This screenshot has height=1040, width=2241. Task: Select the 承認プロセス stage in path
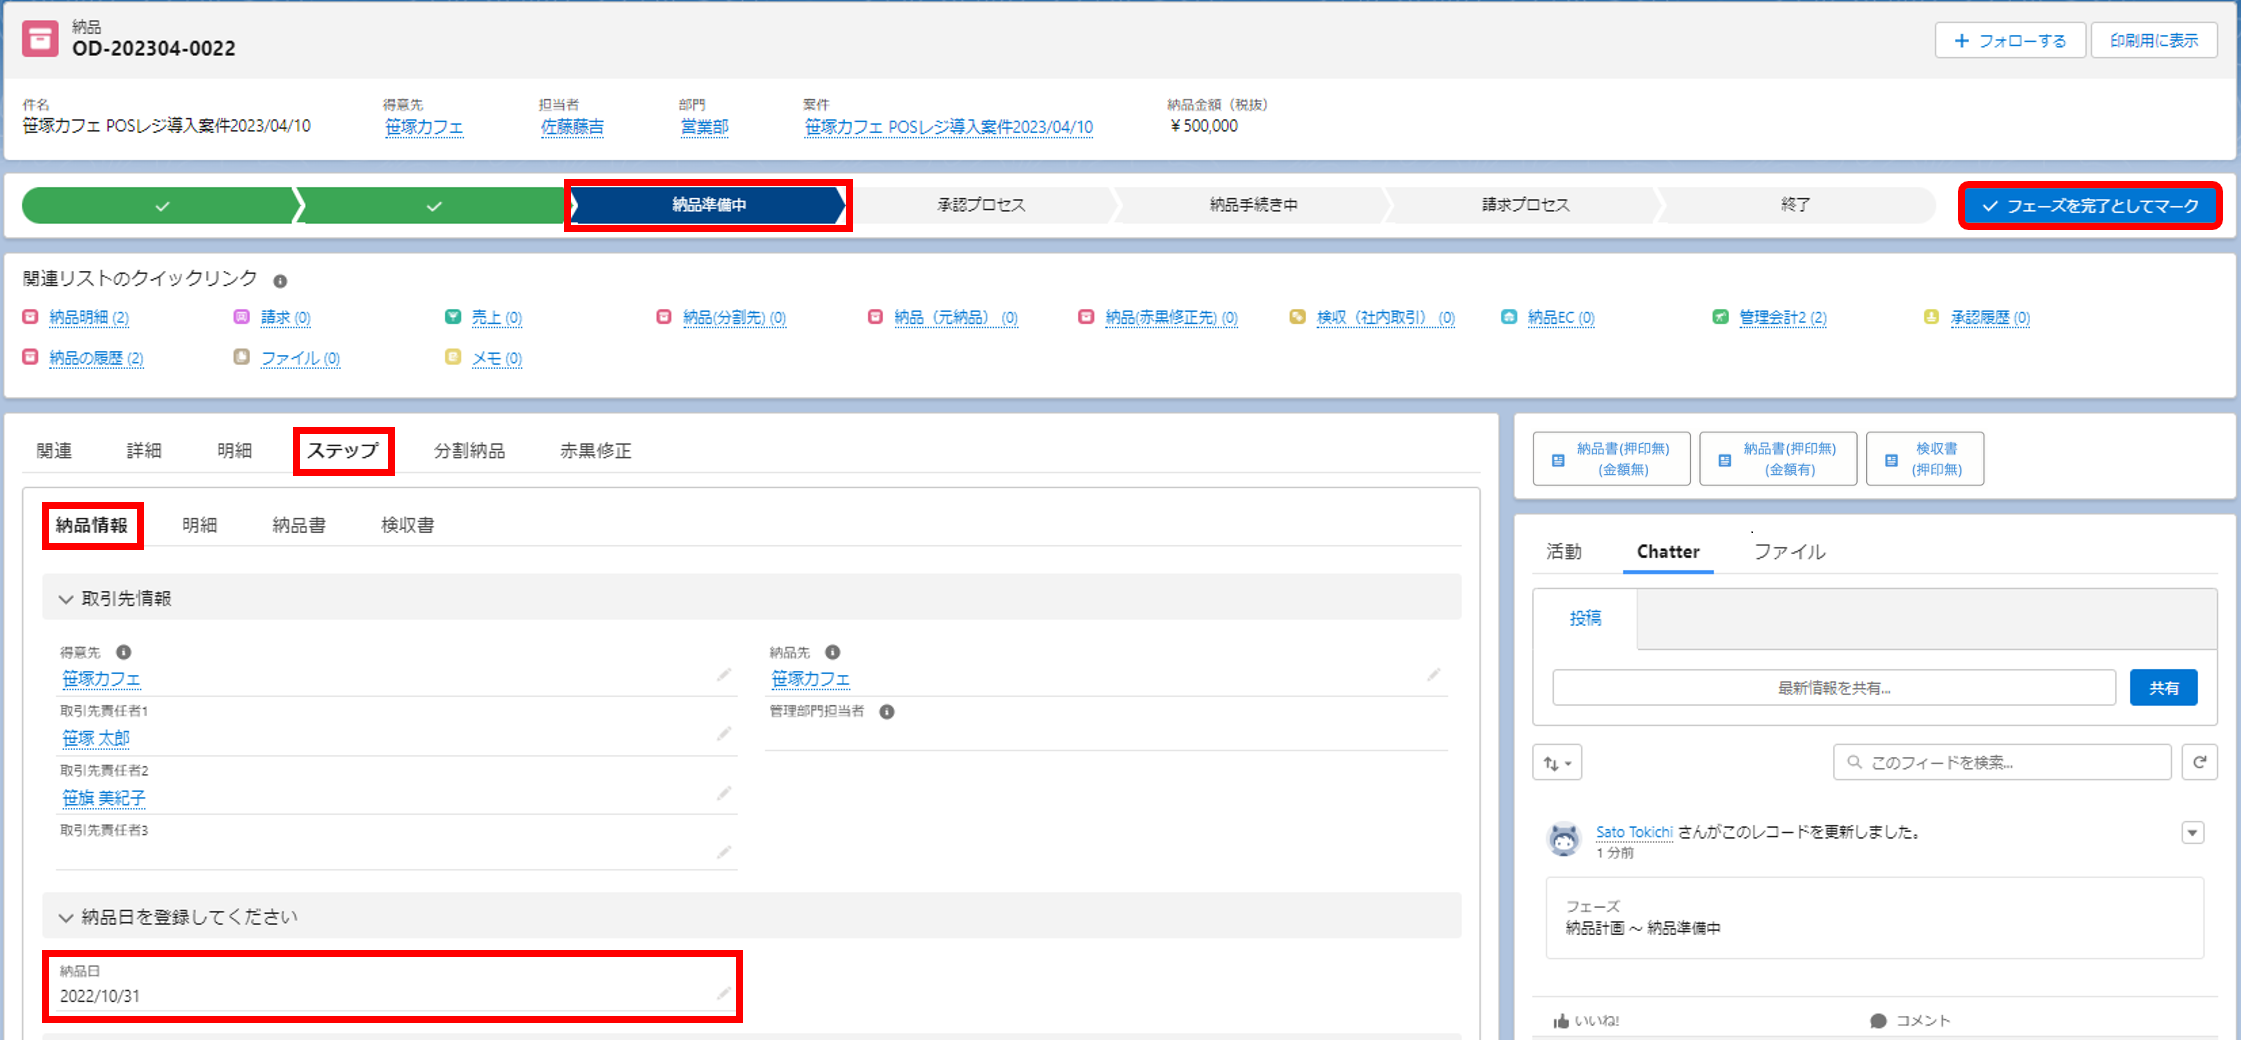pos(981,205)
